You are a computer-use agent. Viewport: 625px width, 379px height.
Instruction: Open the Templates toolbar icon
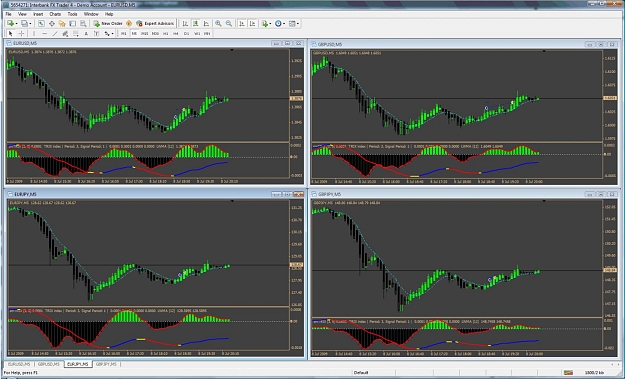coord(292,24)
